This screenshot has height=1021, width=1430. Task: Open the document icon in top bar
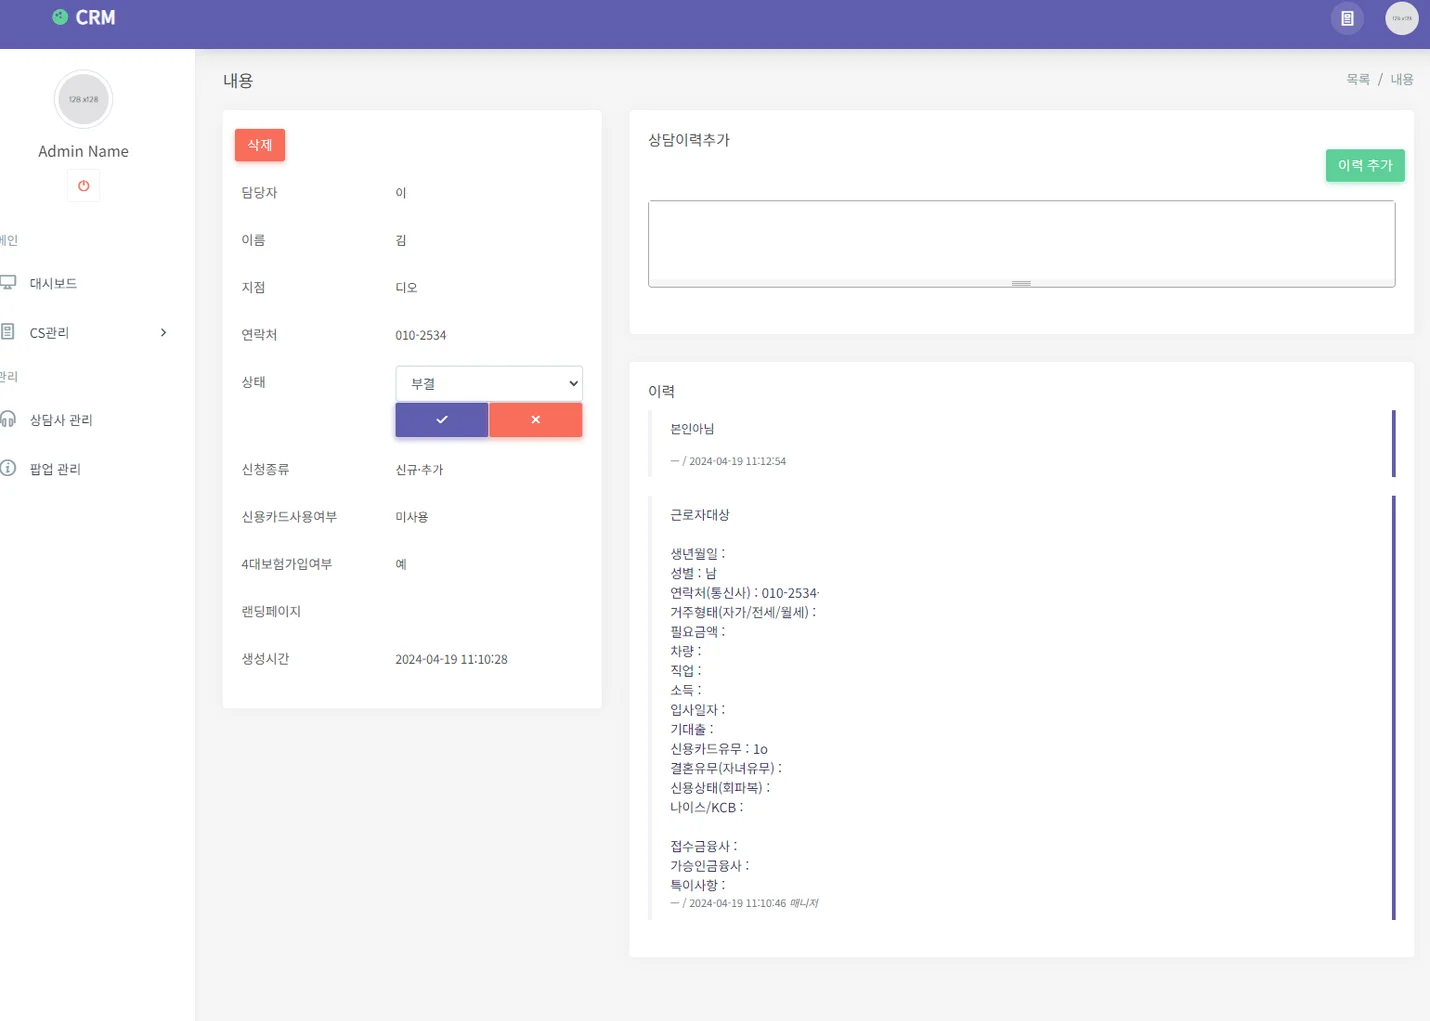coord(1347,18)
